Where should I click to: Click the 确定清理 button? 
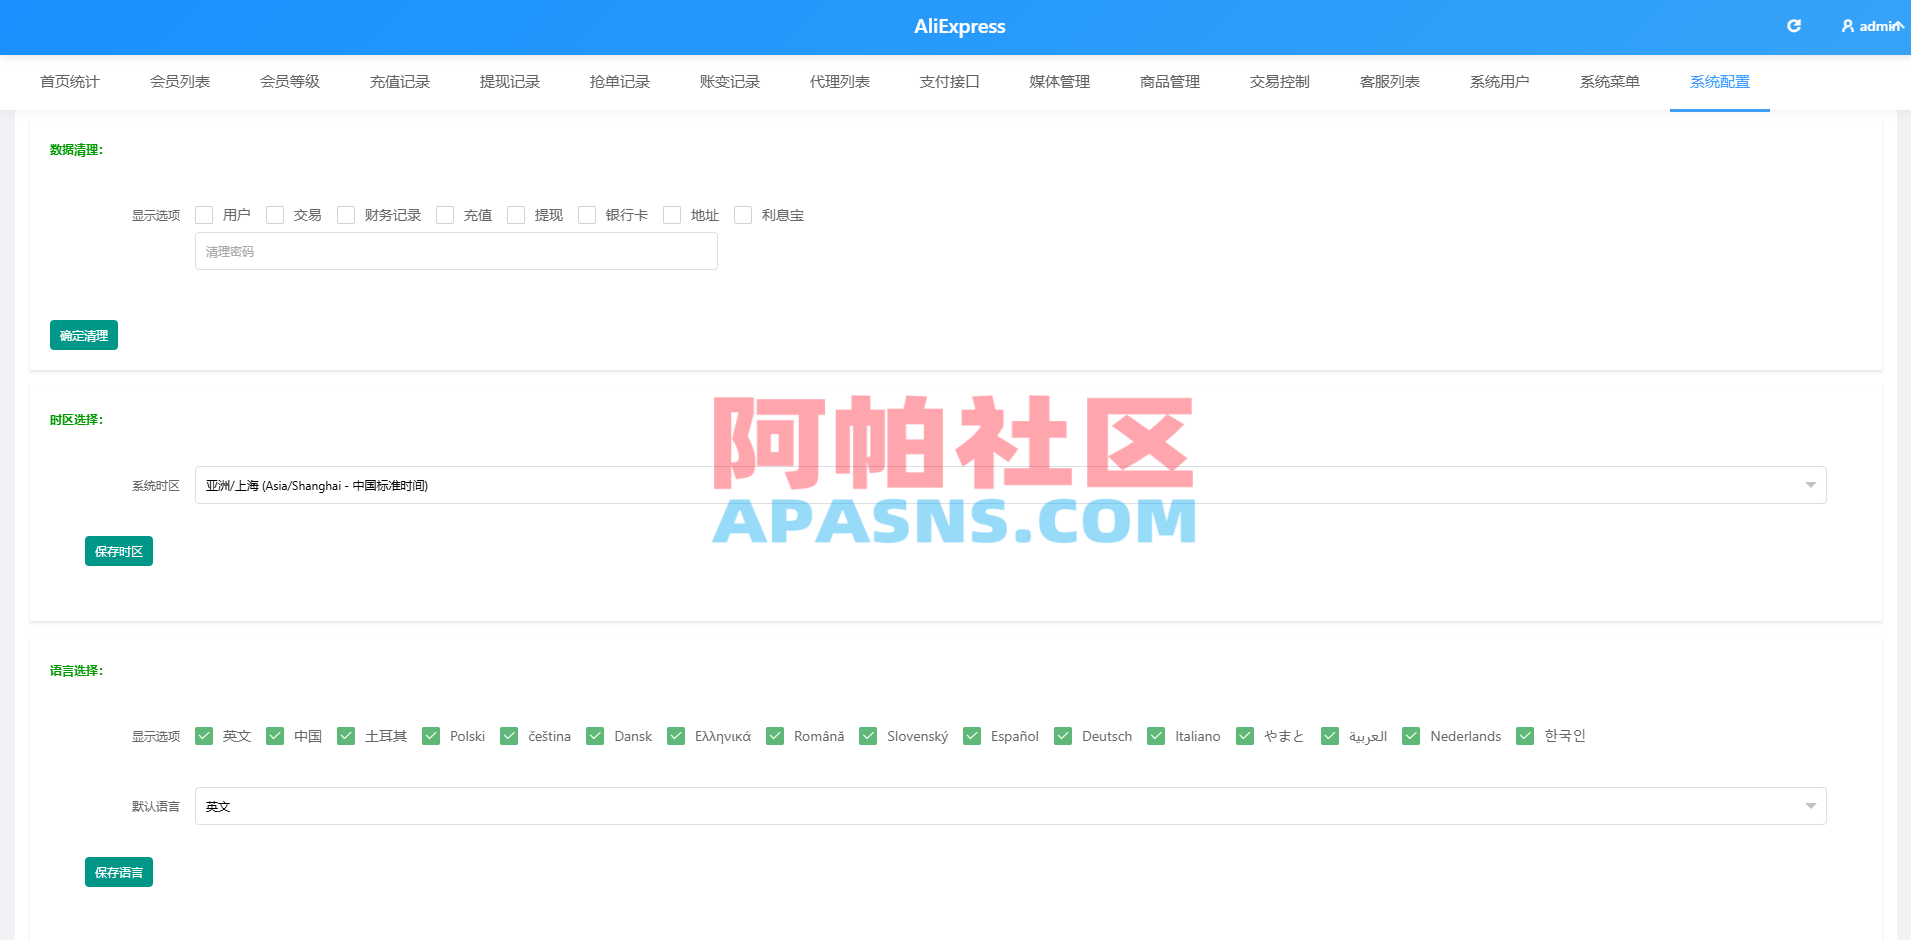84,335
